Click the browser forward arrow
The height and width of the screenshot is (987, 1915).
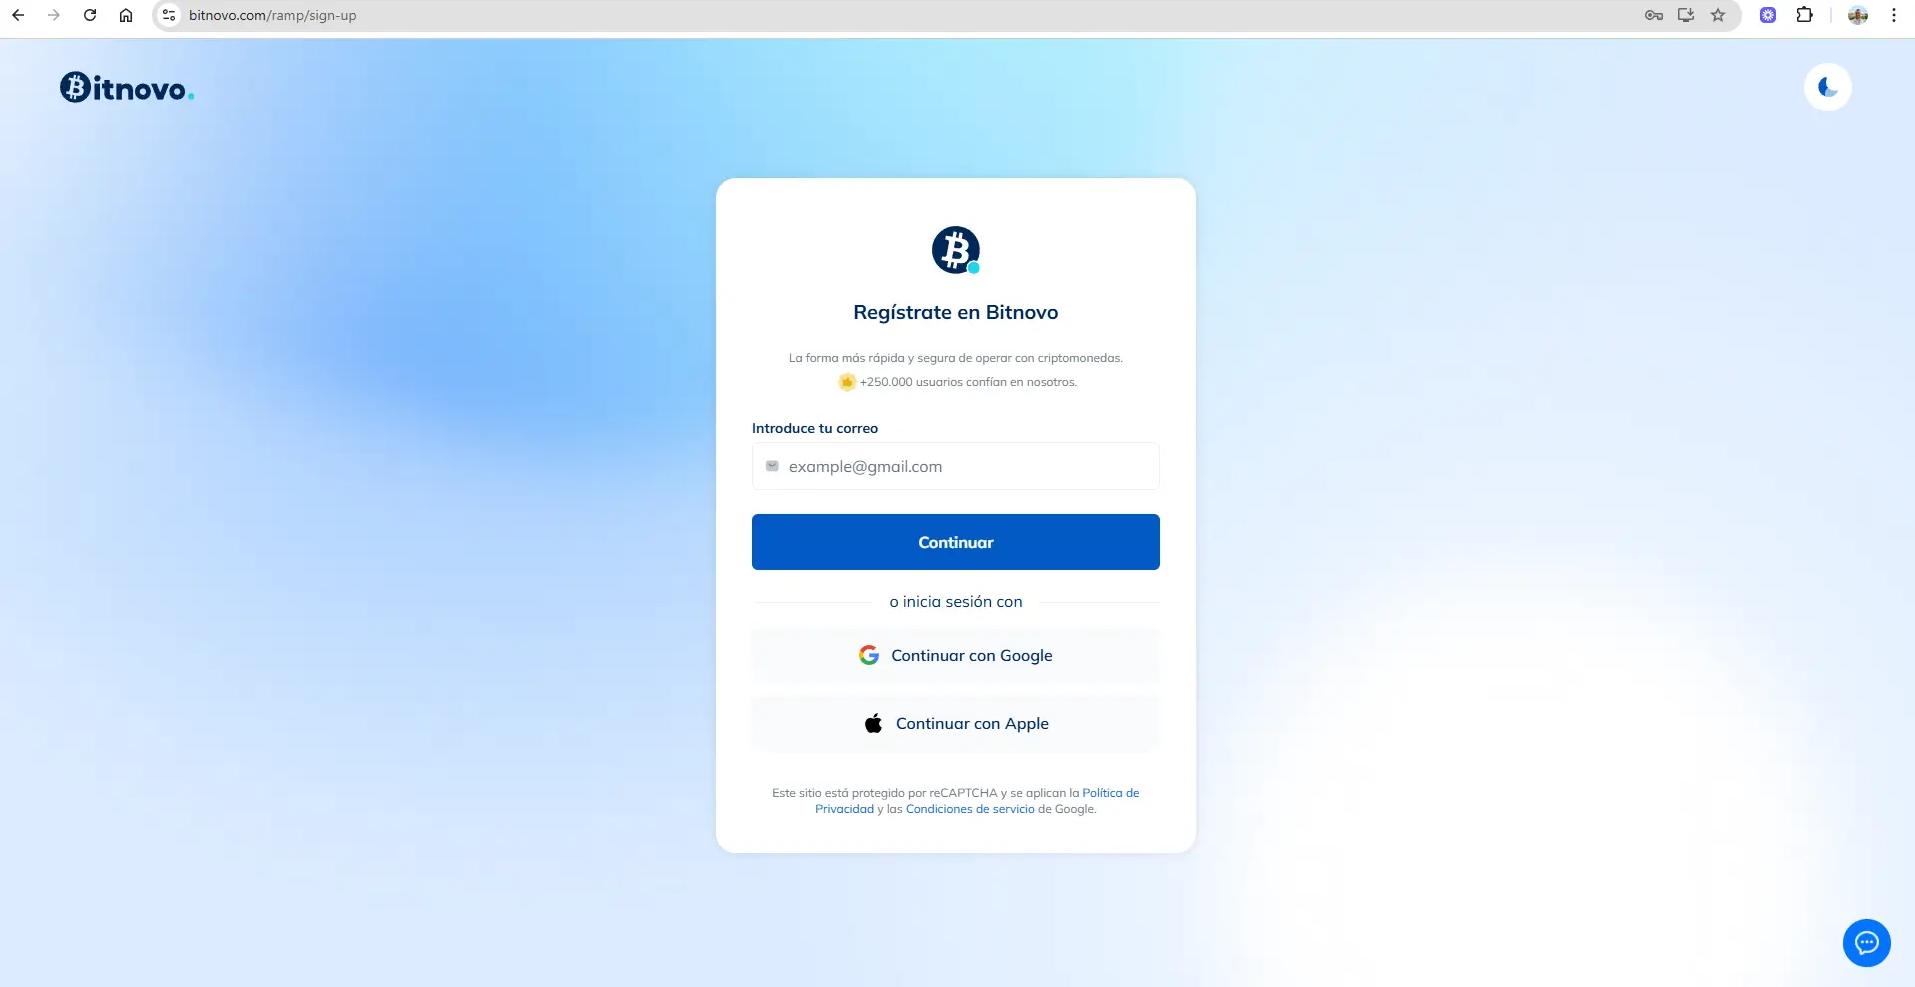click(x=54, y=15)
